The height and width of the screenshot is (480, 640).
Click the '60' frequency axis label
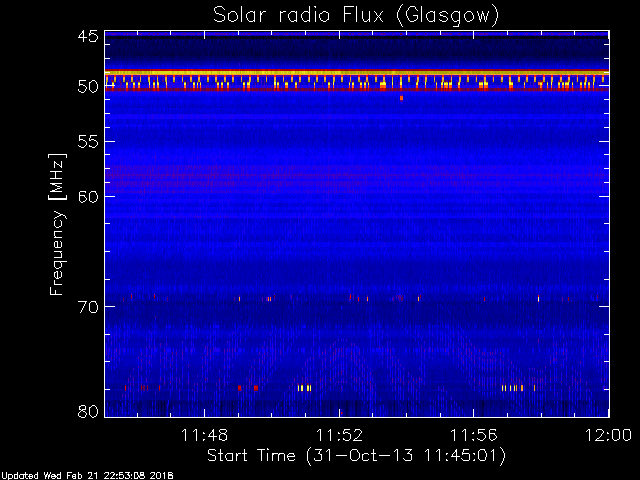click(88, 196)
